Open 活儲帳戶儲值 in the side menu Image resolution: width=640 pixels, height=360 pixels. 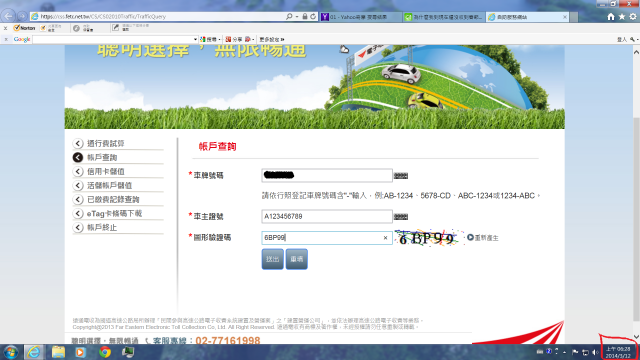click(109, 185)
